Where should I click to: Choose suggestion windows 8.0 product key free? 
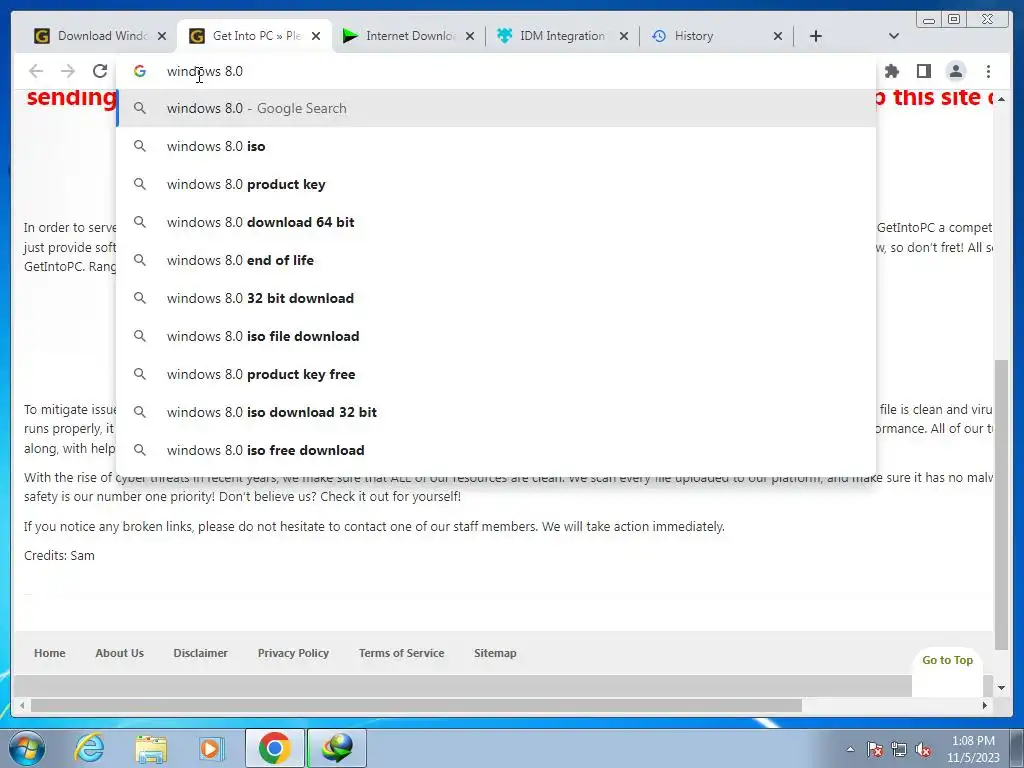[496, 374]
